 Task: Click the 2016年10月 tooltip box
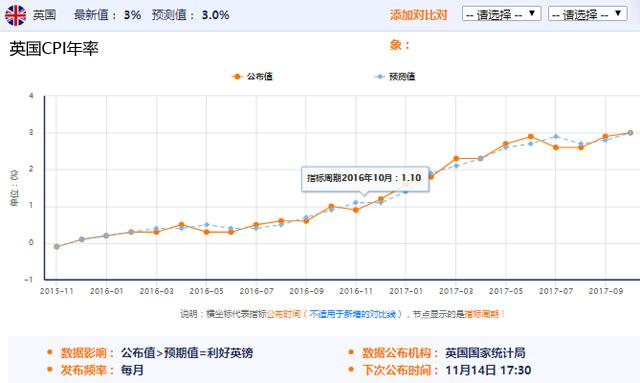pyautogui.click(x=365, y=178)
